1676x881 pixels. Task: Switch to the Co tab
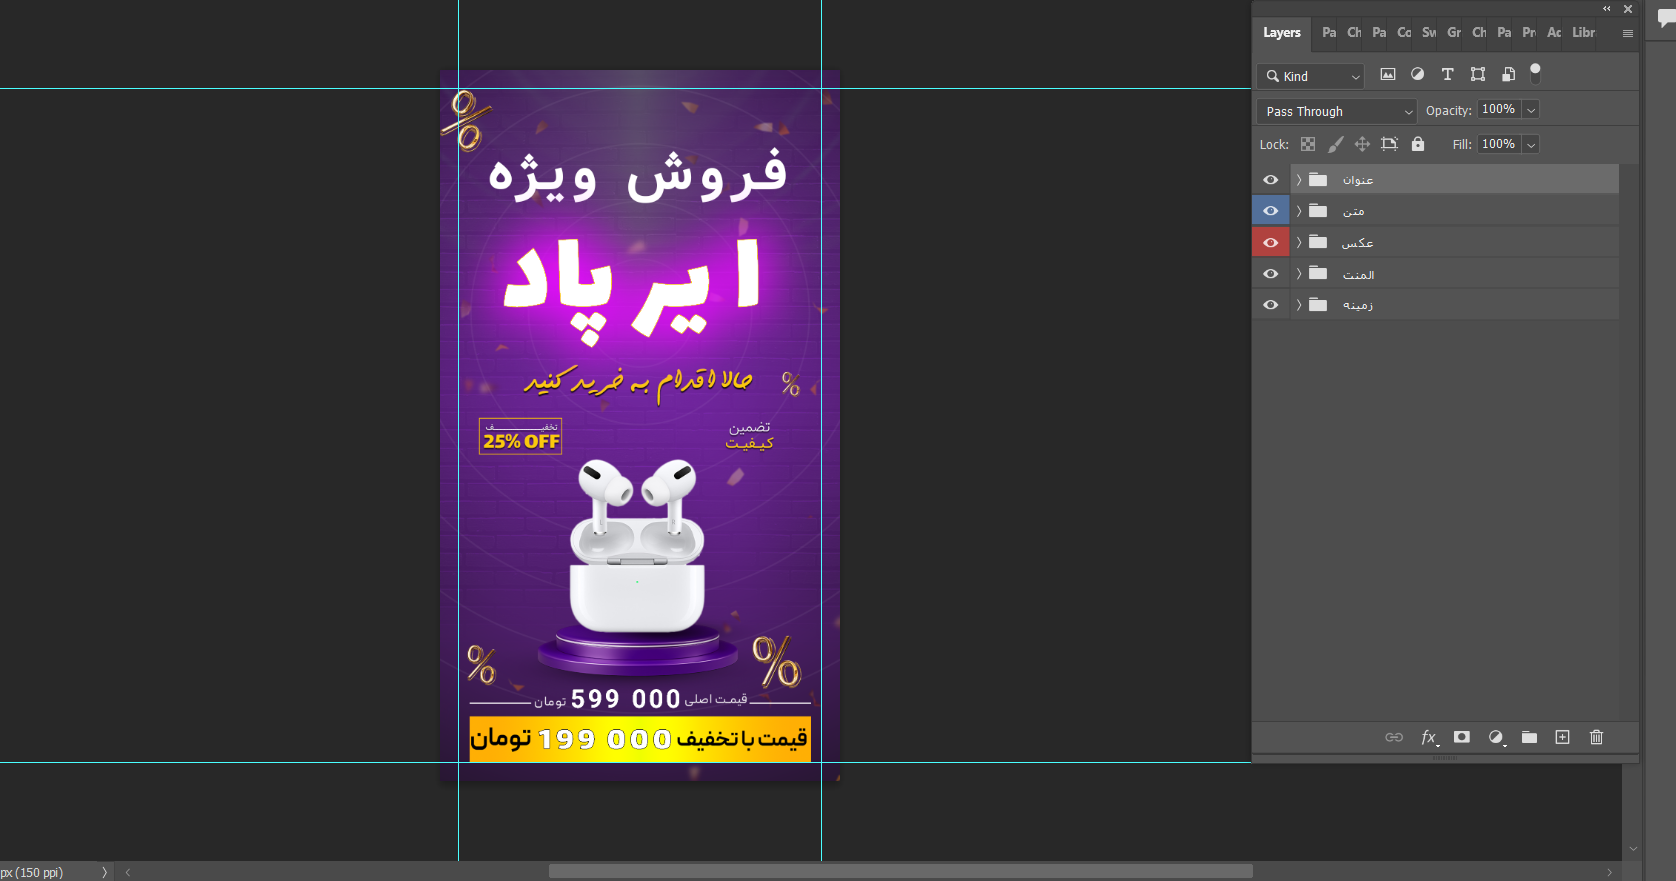1404,33
